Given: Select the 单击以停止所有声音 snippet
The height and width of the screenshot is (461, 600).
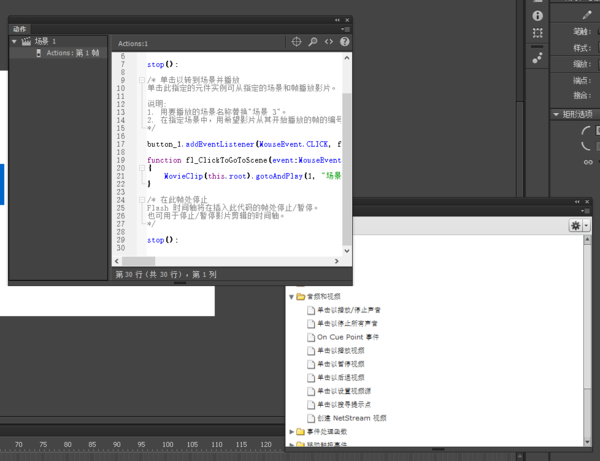Looking at the screenshot, I should [347, 324].
